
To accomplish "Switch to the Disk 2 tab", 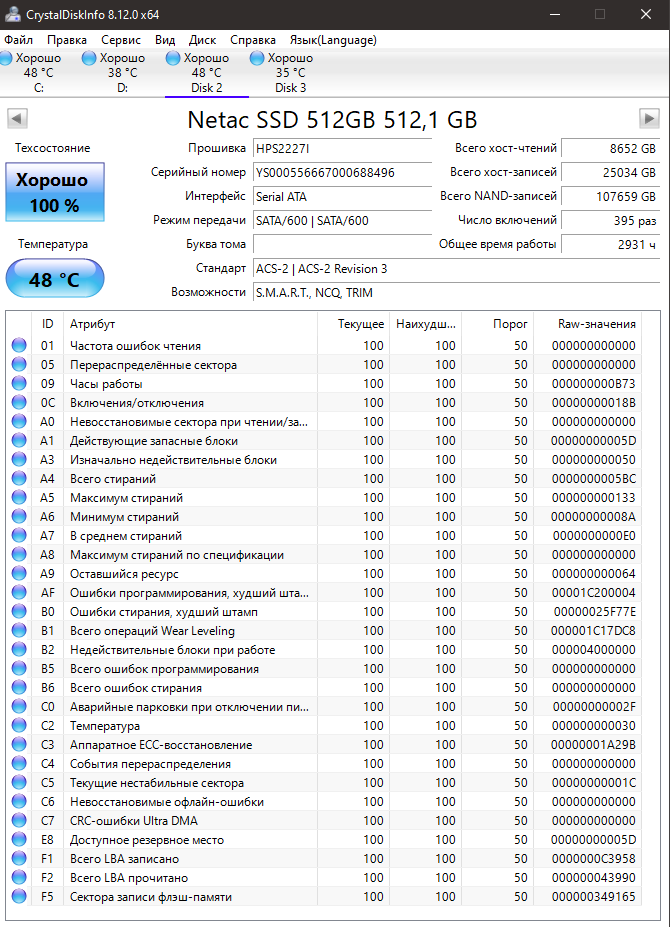I will tap(206, 73).
